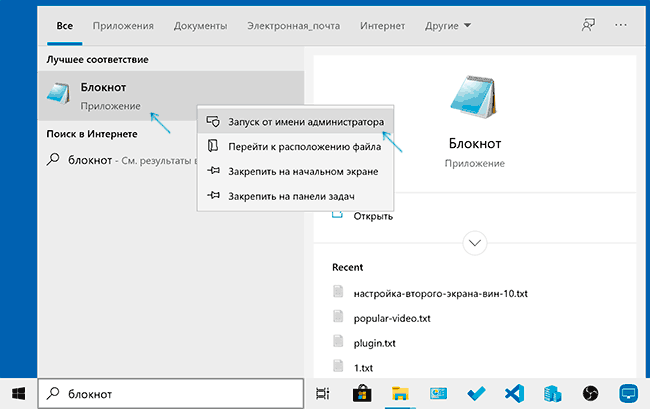Switch to the Приложения tab
Image resolution: width=650 pixels, height=409 pixels.
123,26
